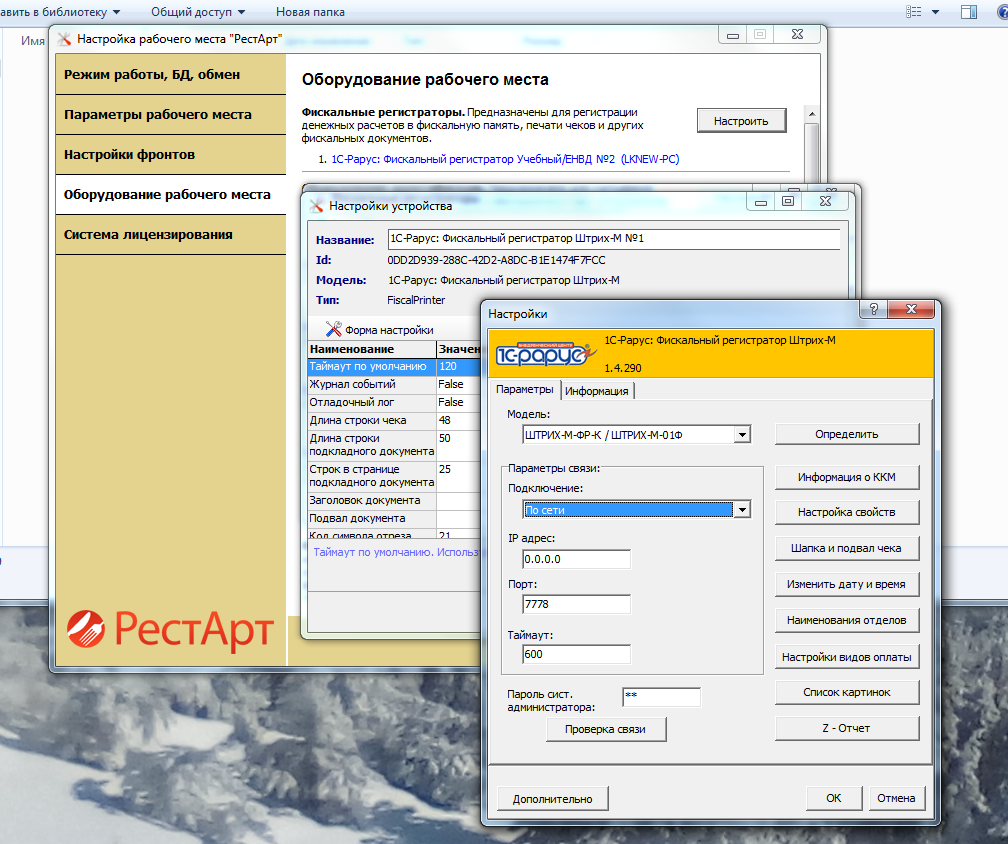Open Параметры рабочего места section
This screenshot has width=1008, height=844.
tap(170, 114)
